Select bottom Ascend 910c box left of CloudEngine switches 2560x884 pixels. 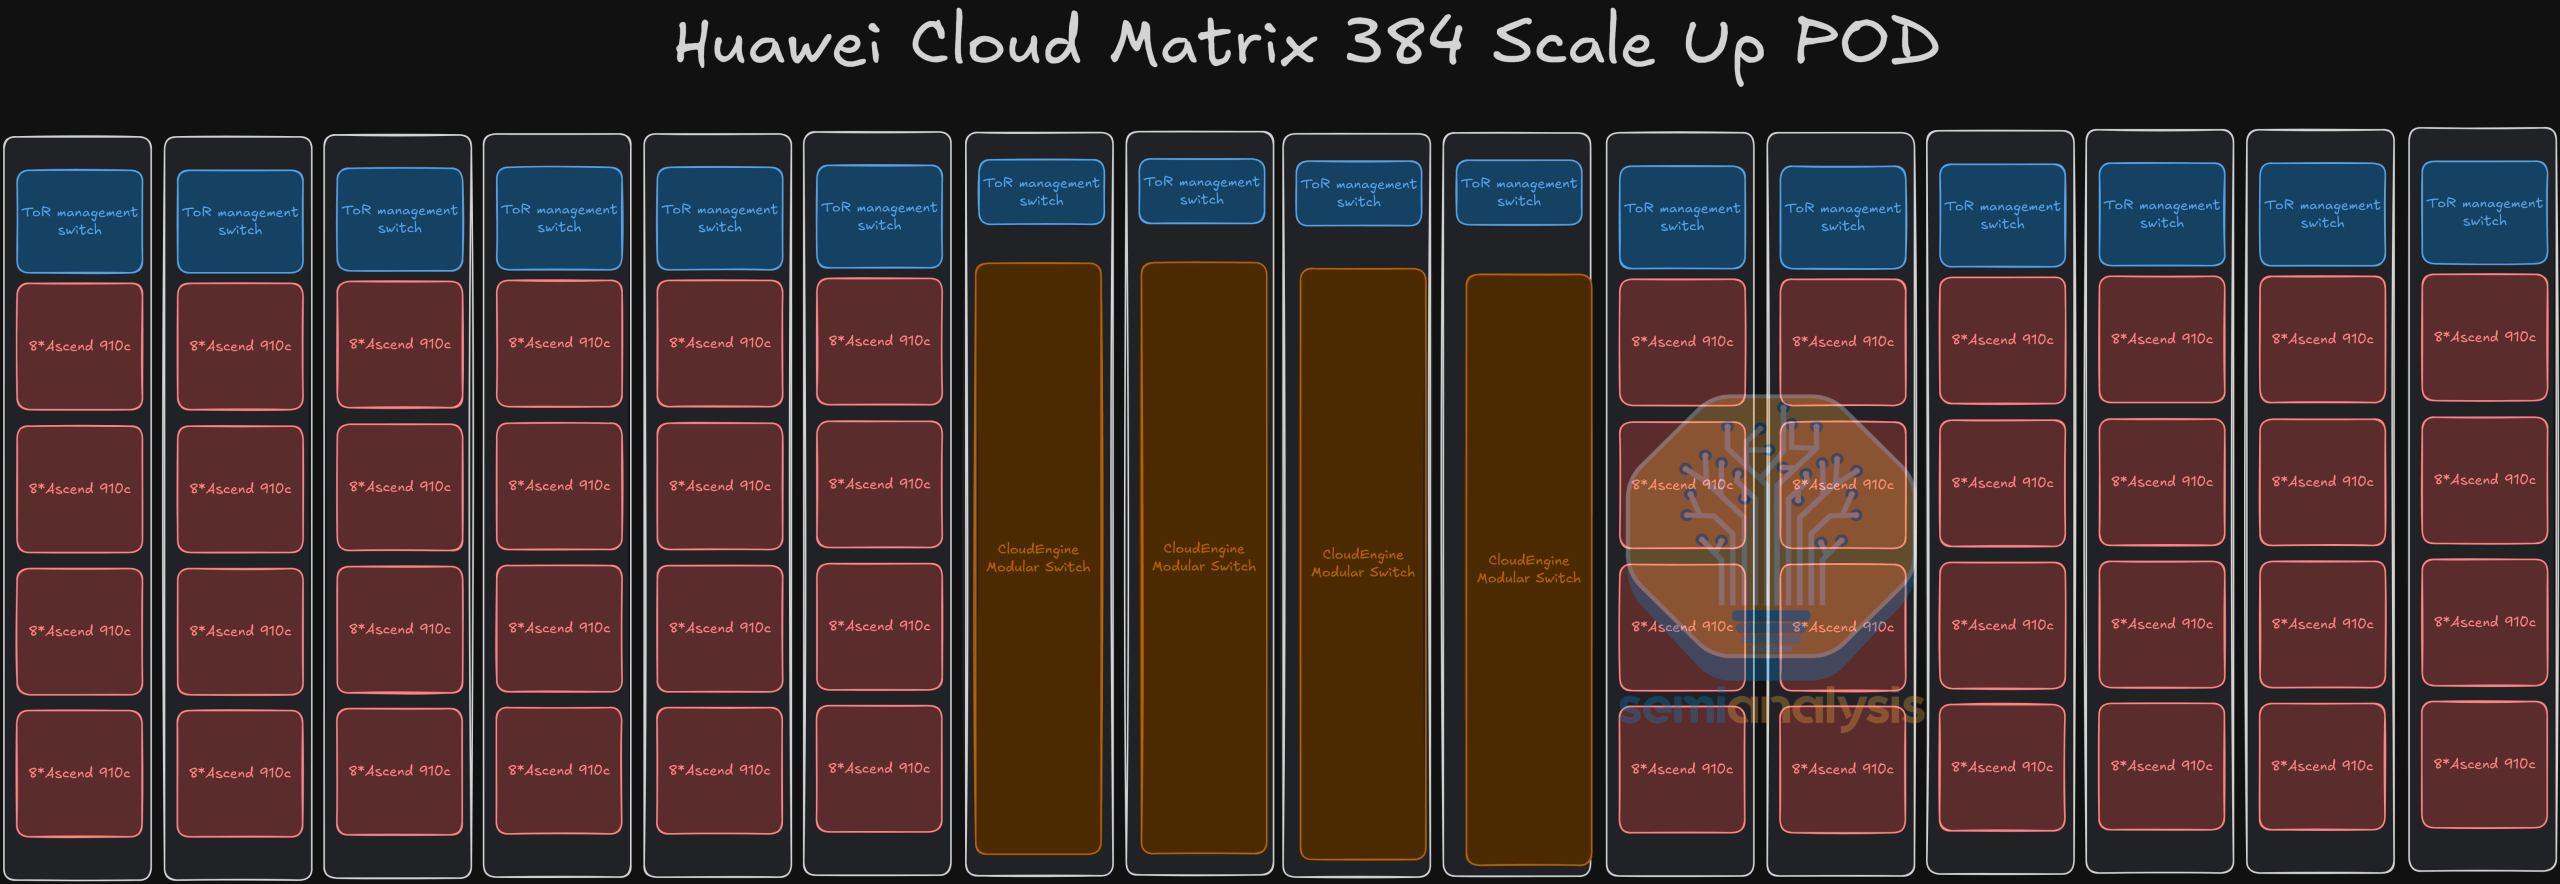(x=879, y=768)
